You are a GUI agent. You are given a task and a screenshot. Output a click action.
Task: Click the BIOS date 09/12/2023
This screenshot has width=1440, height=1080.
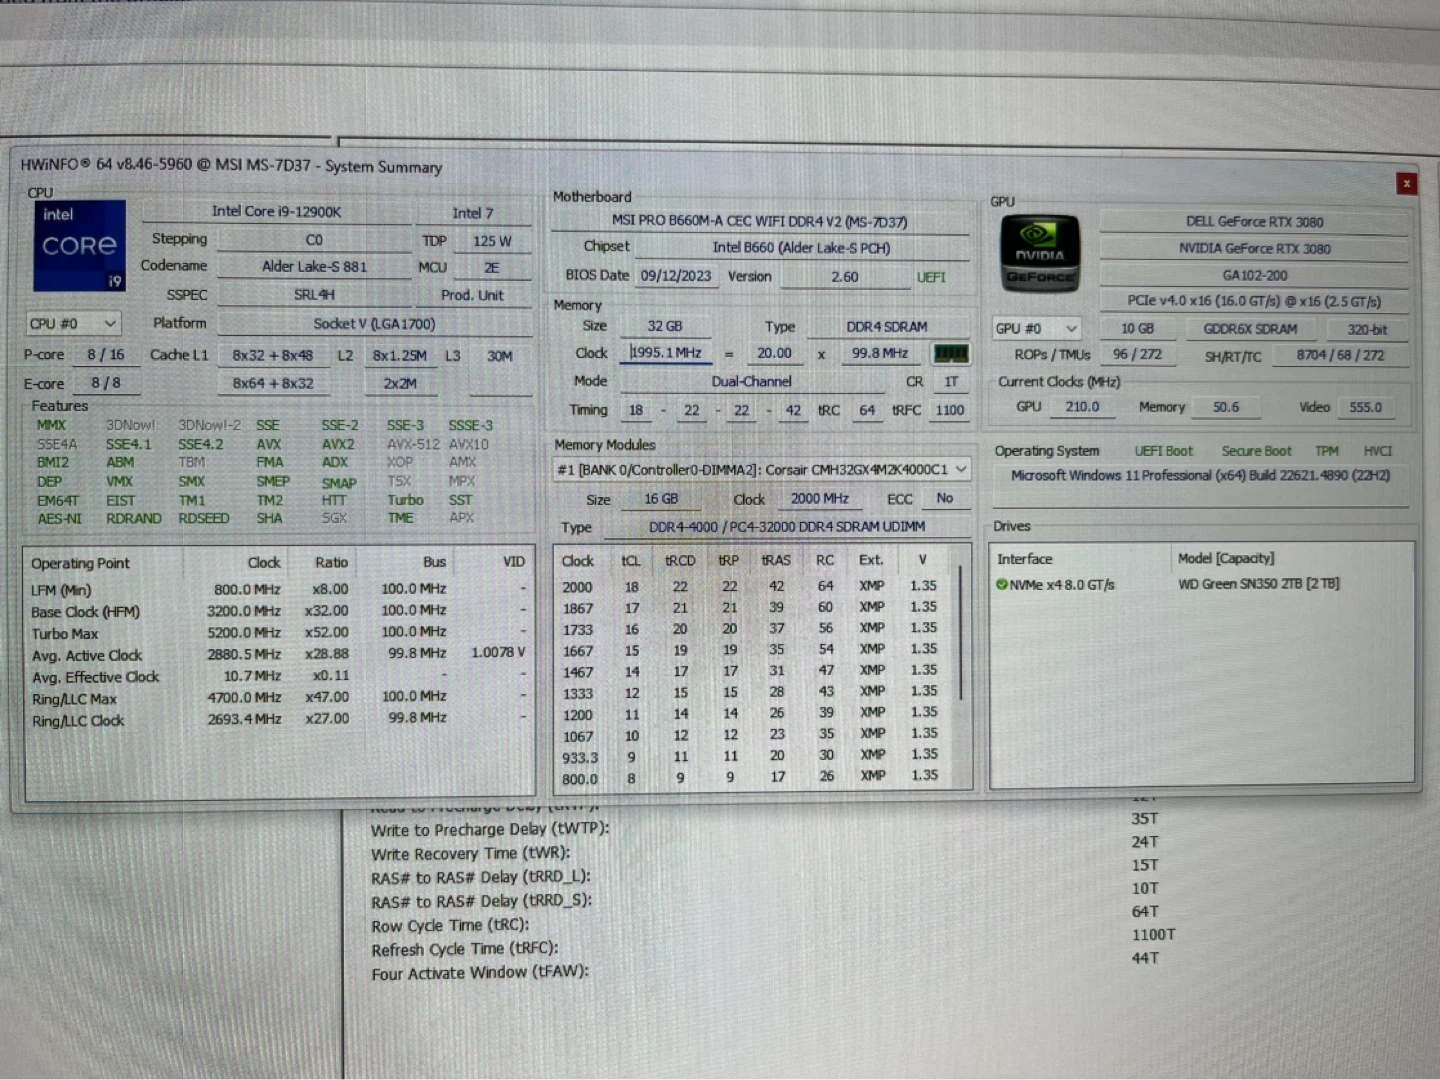click(676, 276)
